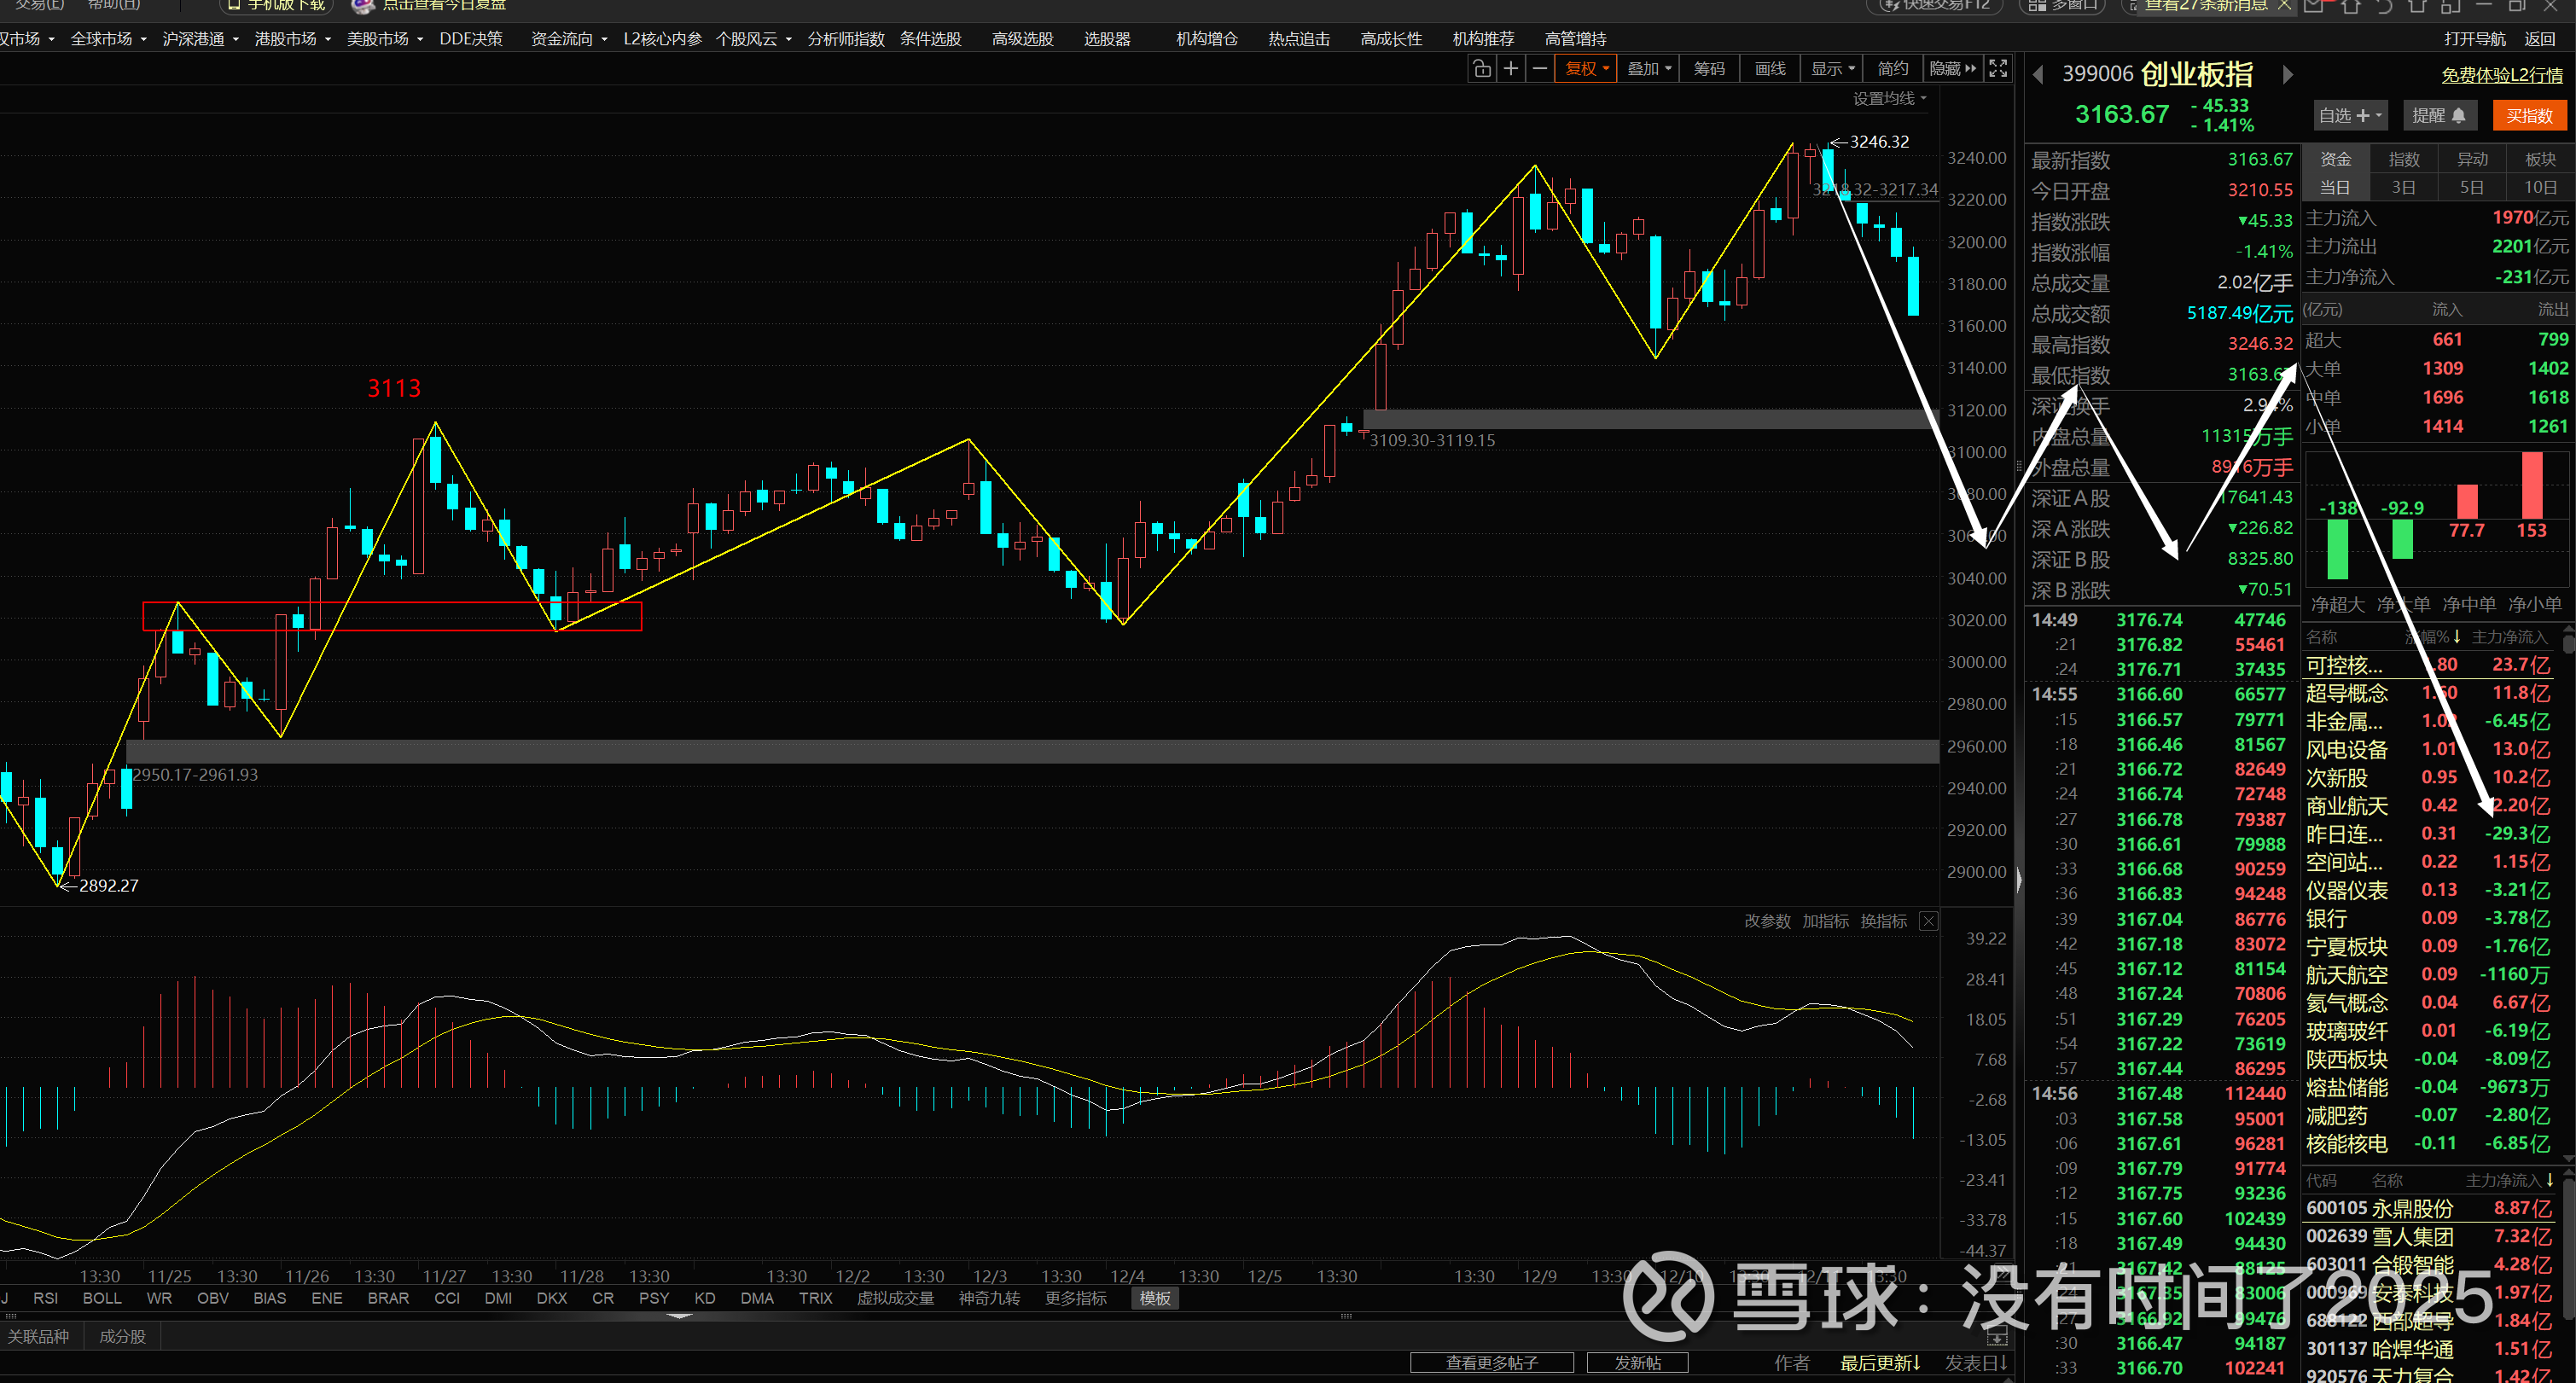Open the 自选 + dropdown
This screenshot has height=1383, width=2576.
[x=2349, y=116]
